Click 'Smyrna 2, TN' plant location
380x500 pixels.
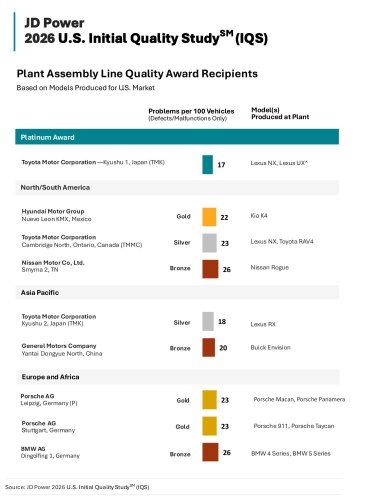pos(40,270)
